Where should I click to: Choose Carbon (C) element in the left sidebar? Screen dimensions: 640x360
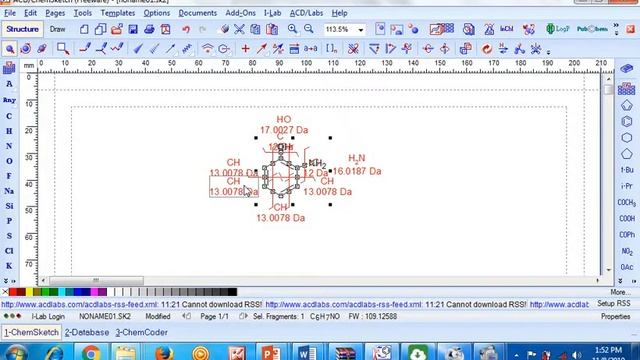pyautogui.click(x=9, y=116)
